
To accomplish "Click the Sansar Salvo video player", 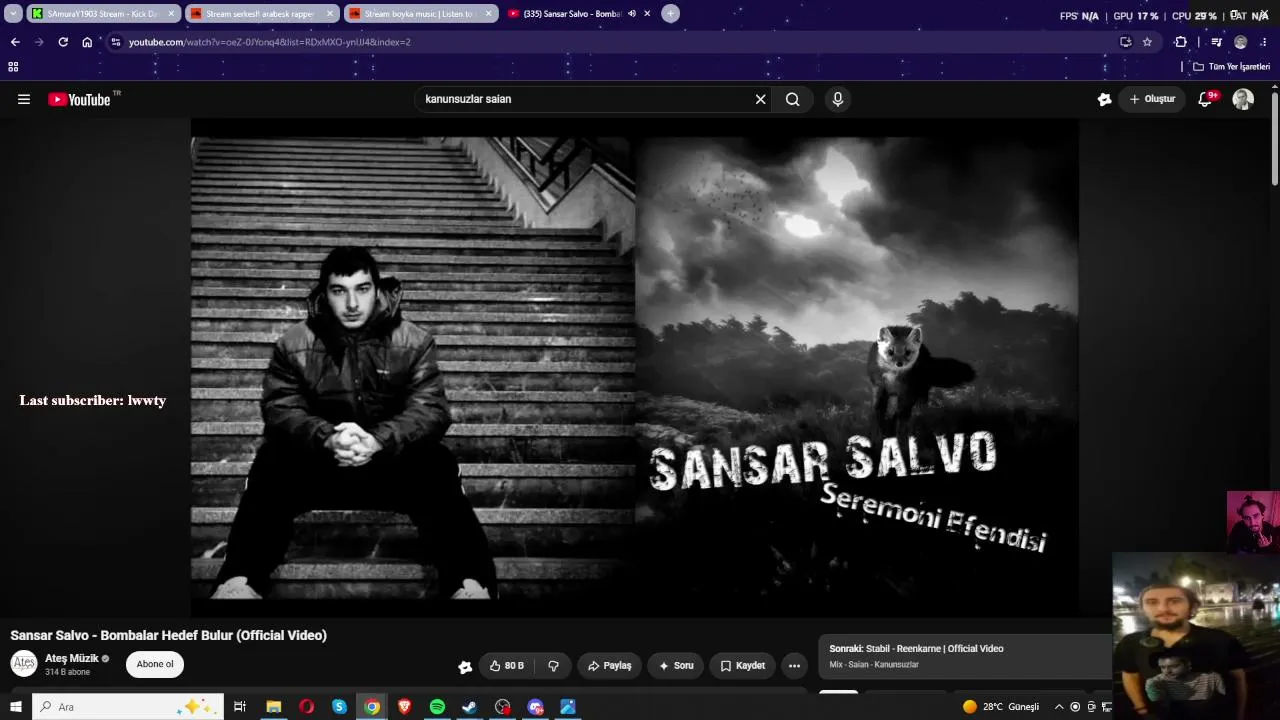I will 634,367.
